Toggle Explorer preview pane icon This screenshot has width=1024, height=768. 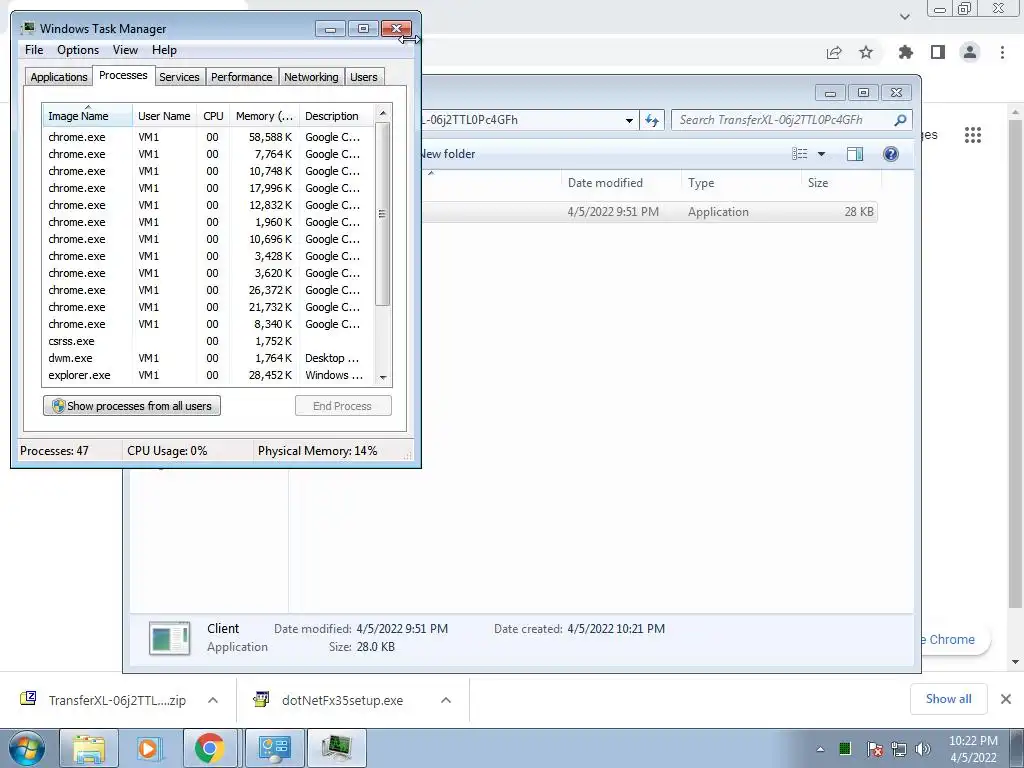(855, 154)
